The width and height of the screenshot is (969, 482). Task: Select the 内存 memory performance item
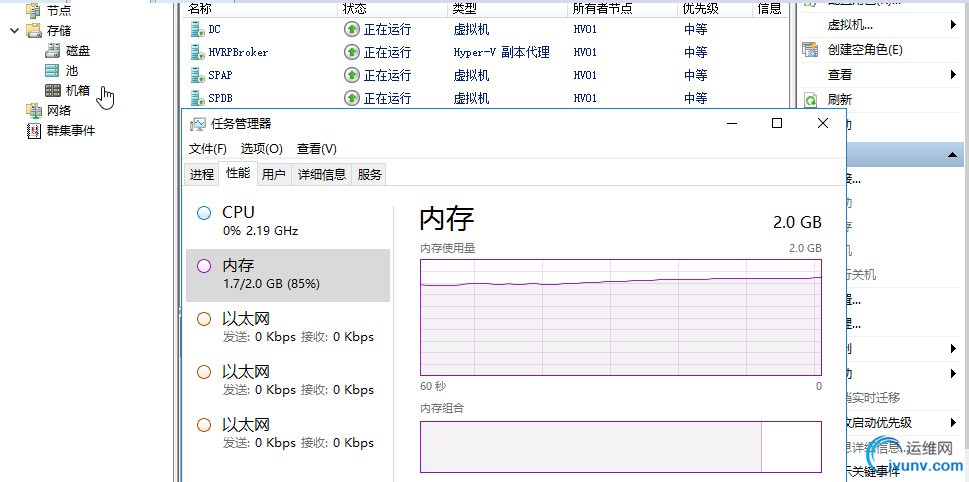pos(288,275)
